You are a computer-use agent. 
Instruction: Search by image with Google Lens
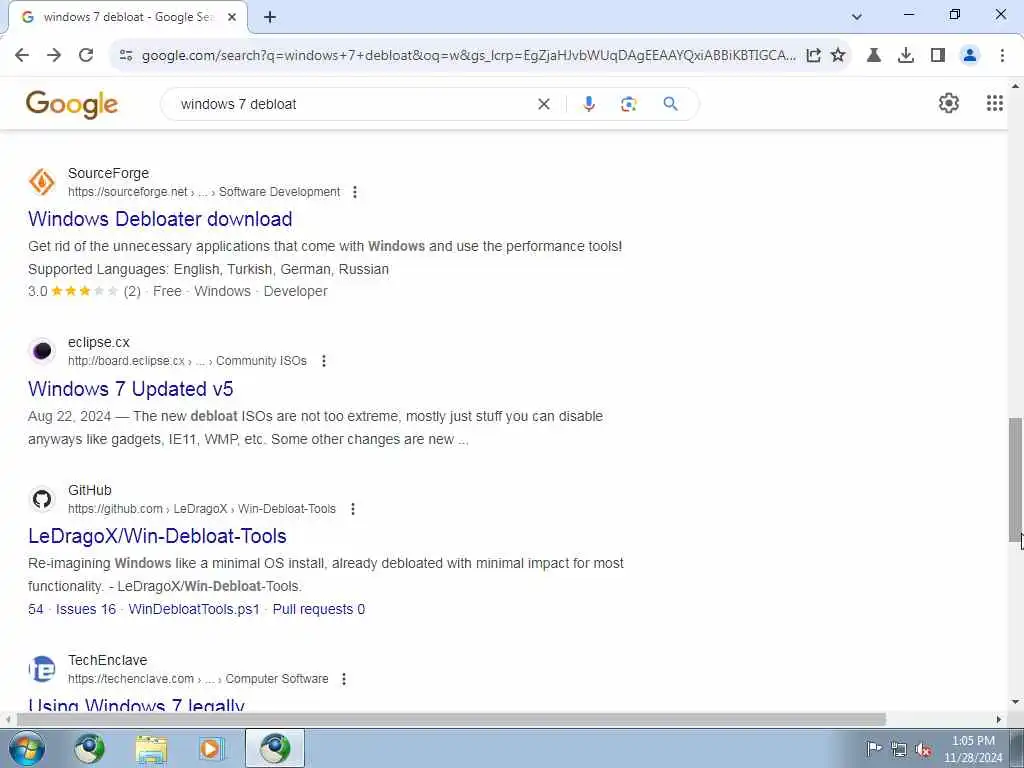point(628,104)
